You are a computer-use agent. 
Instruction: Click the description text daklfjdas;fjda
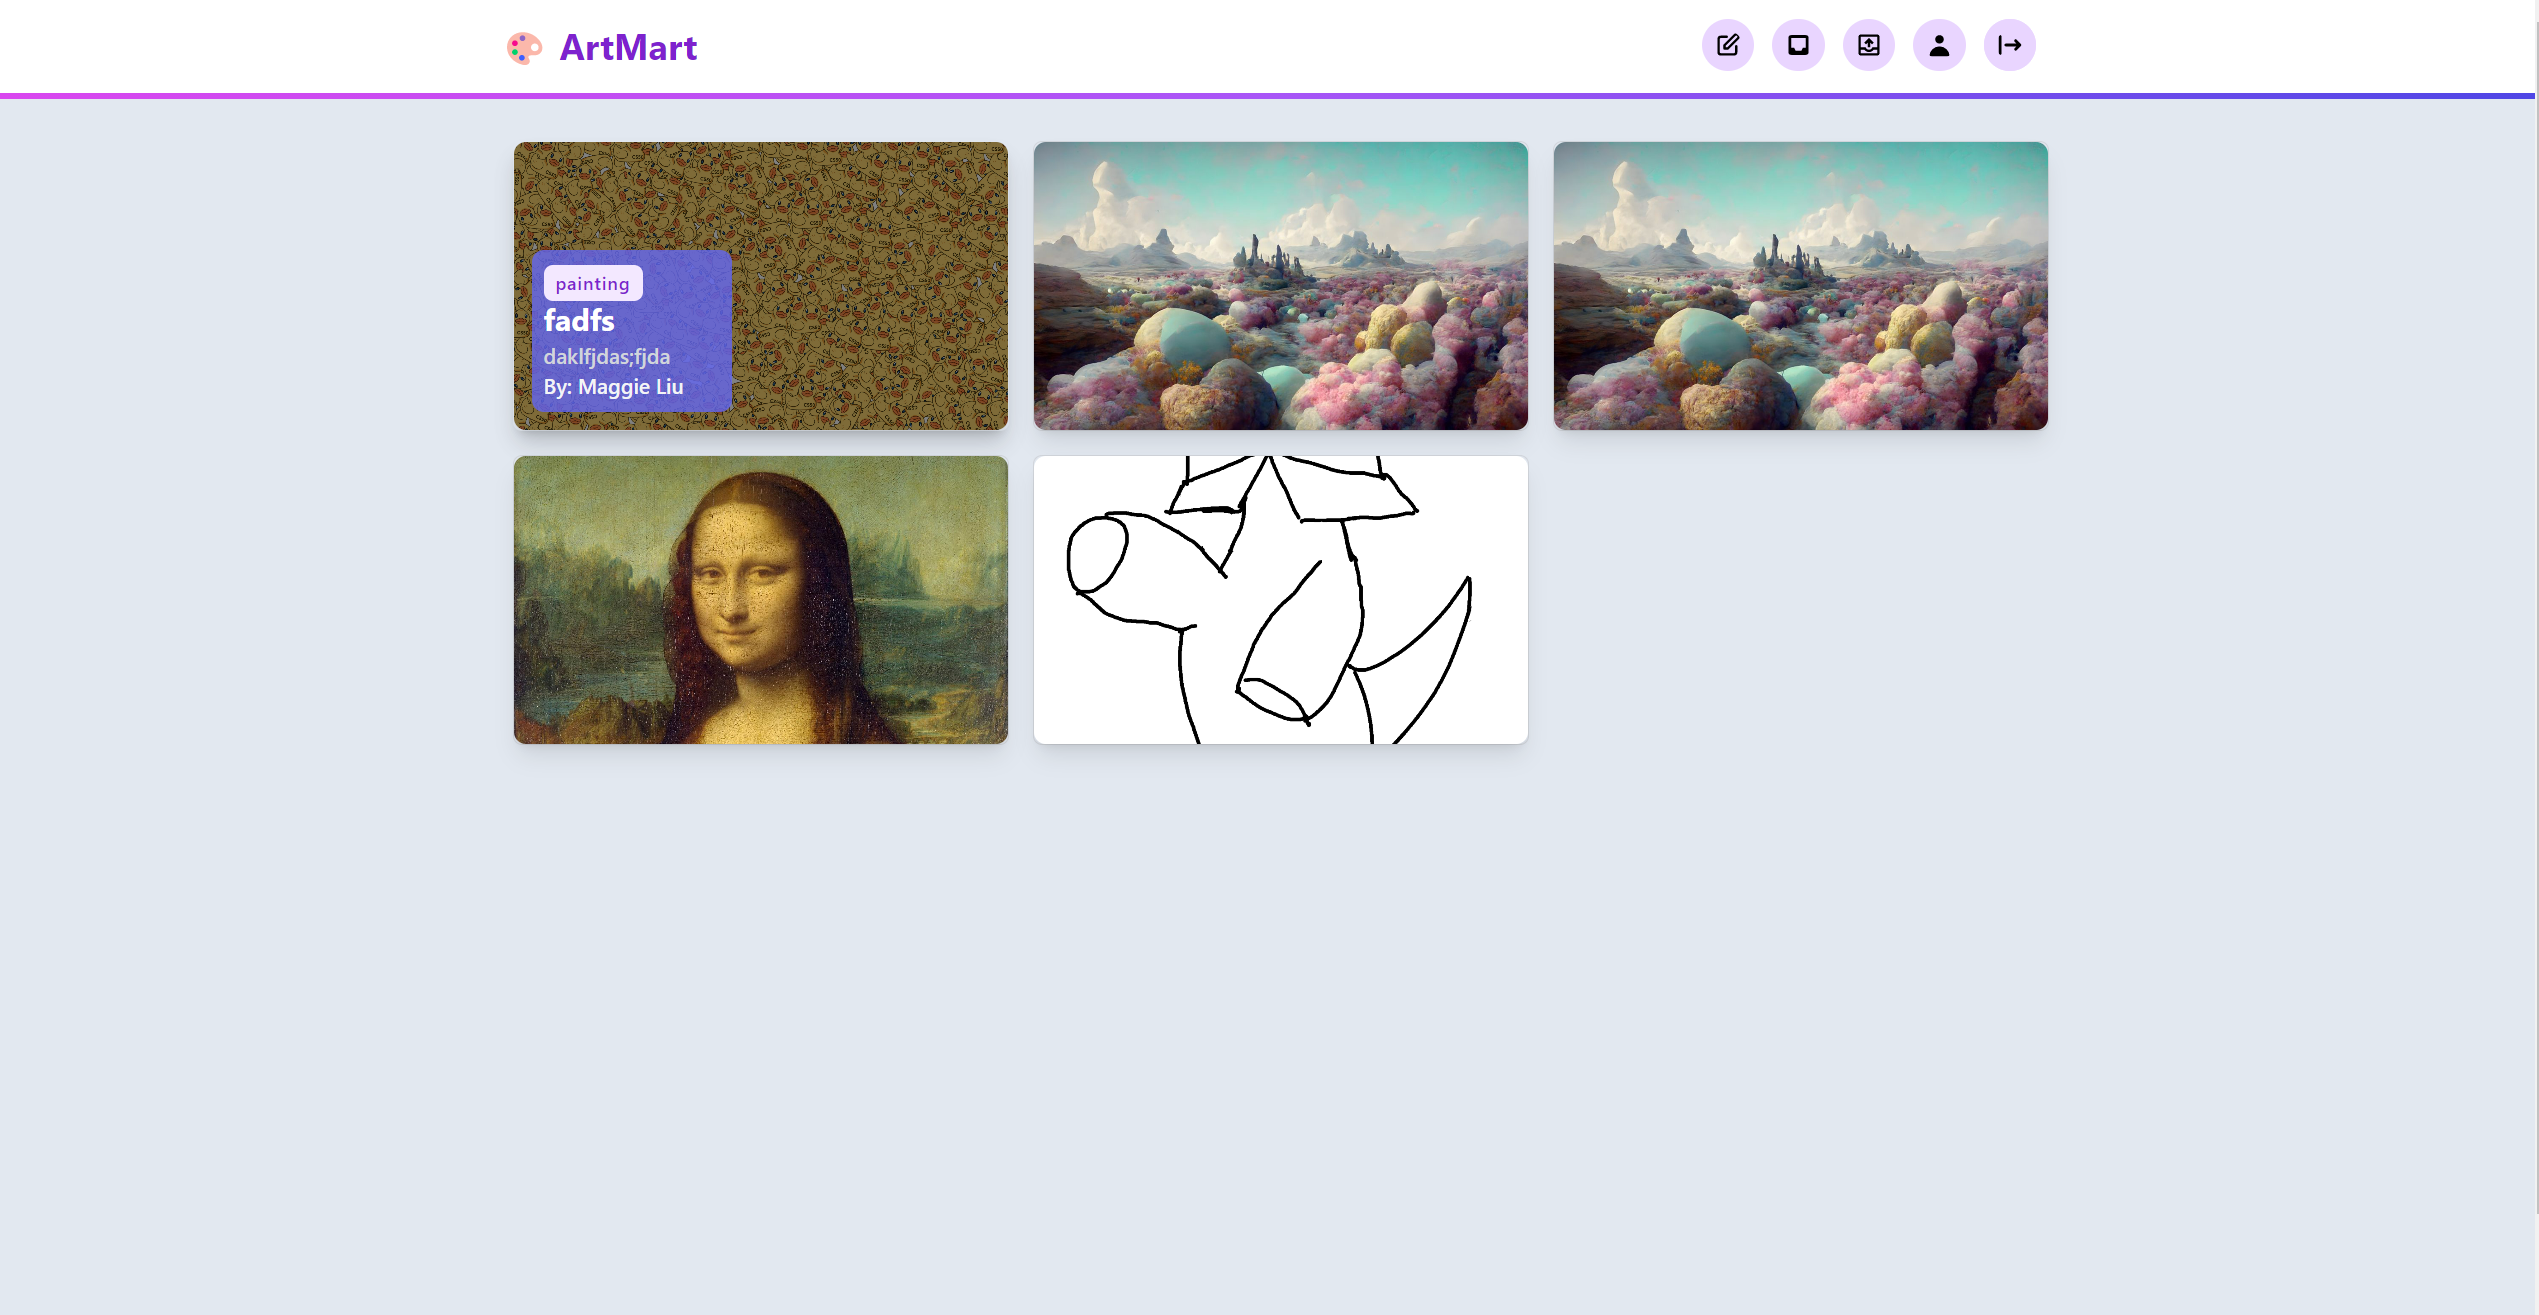point(606,356)
